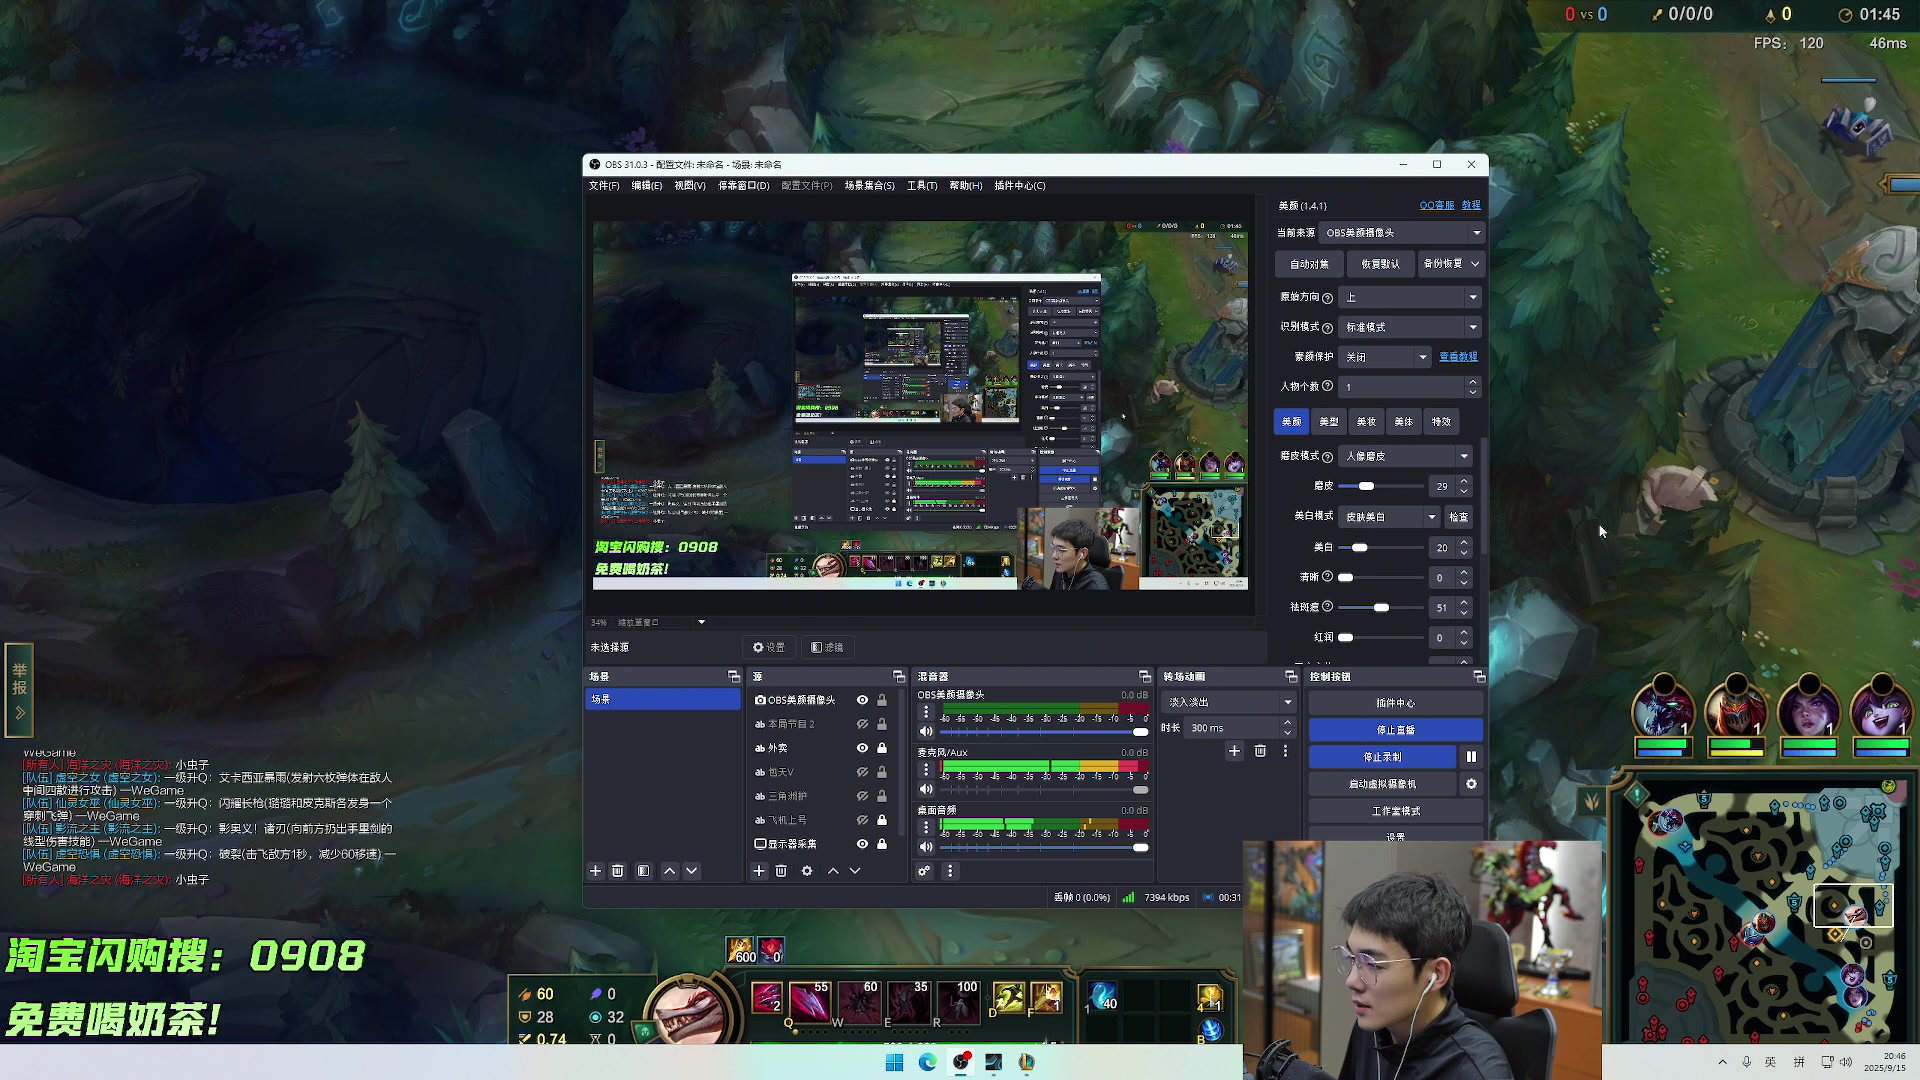Click the 磨皮 slider track
Viewport: 1920px width, 1080px height.
(1381, 486)
